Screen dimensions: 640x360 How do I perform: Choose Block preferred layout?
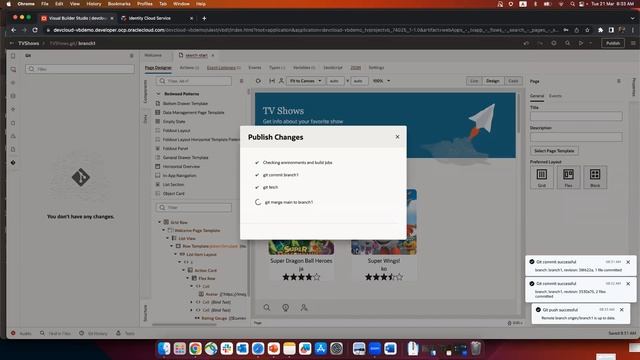tap(595, 177)
